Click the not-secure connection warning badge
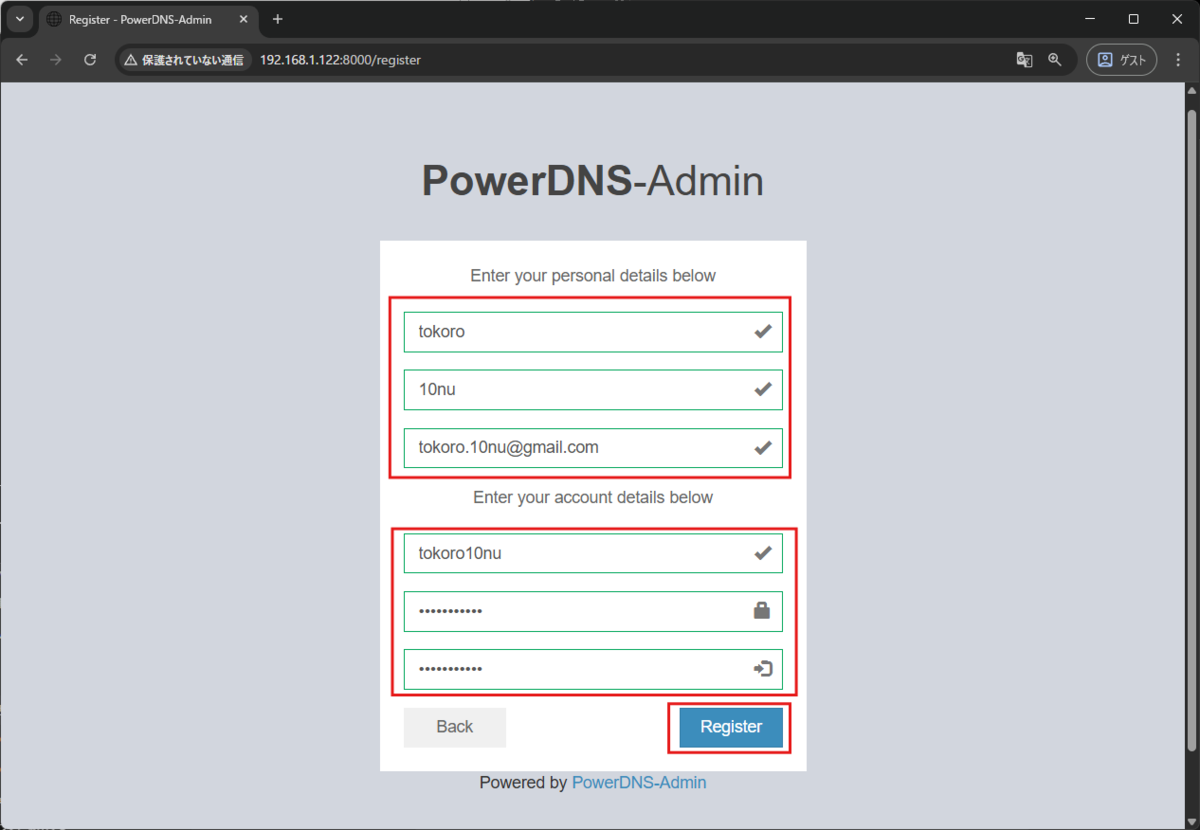Image resolution: width=1200 pixels, height=830 pixels. click(x=183, y=60)
